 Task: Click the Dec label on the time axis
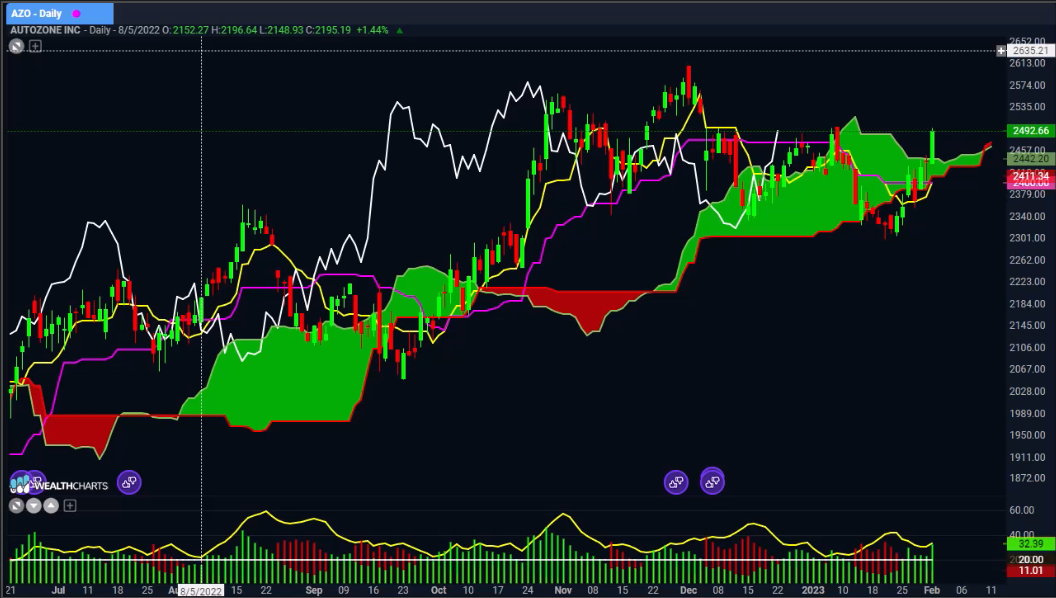pos(688,590)
